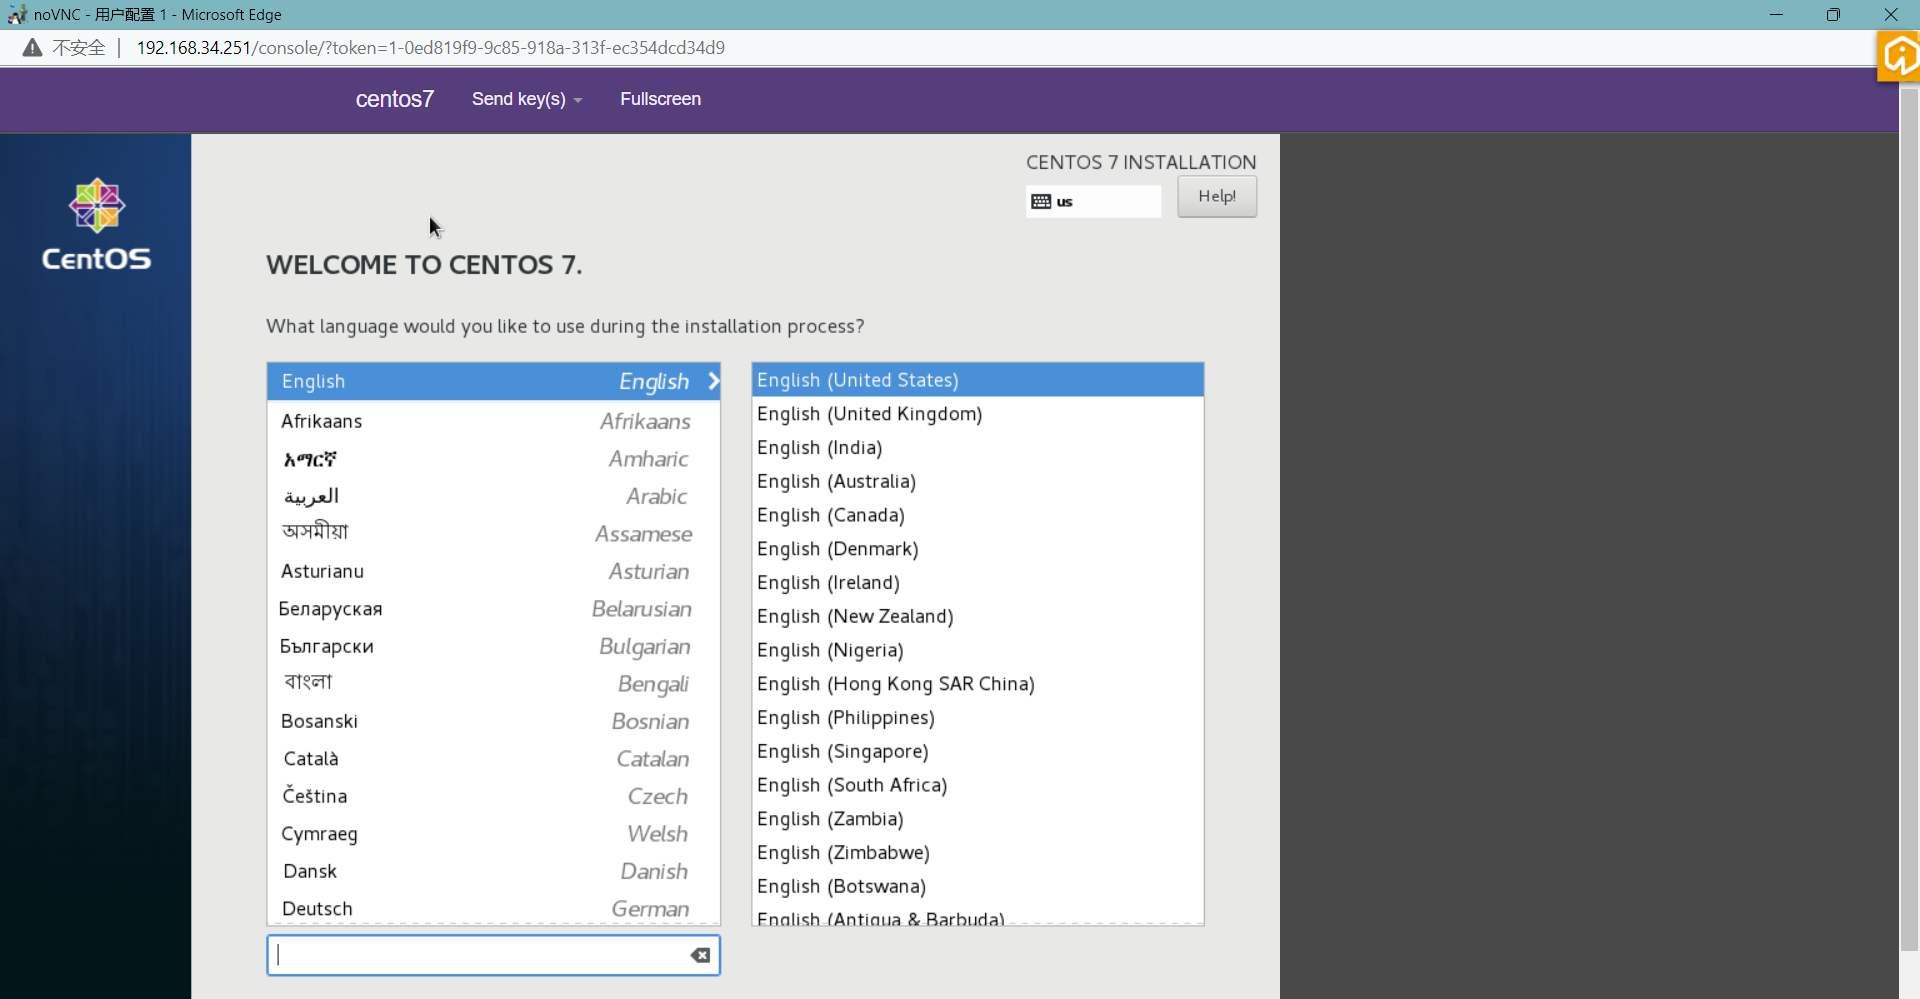
Task: Select English in the language list
Action: click(493, 381)
